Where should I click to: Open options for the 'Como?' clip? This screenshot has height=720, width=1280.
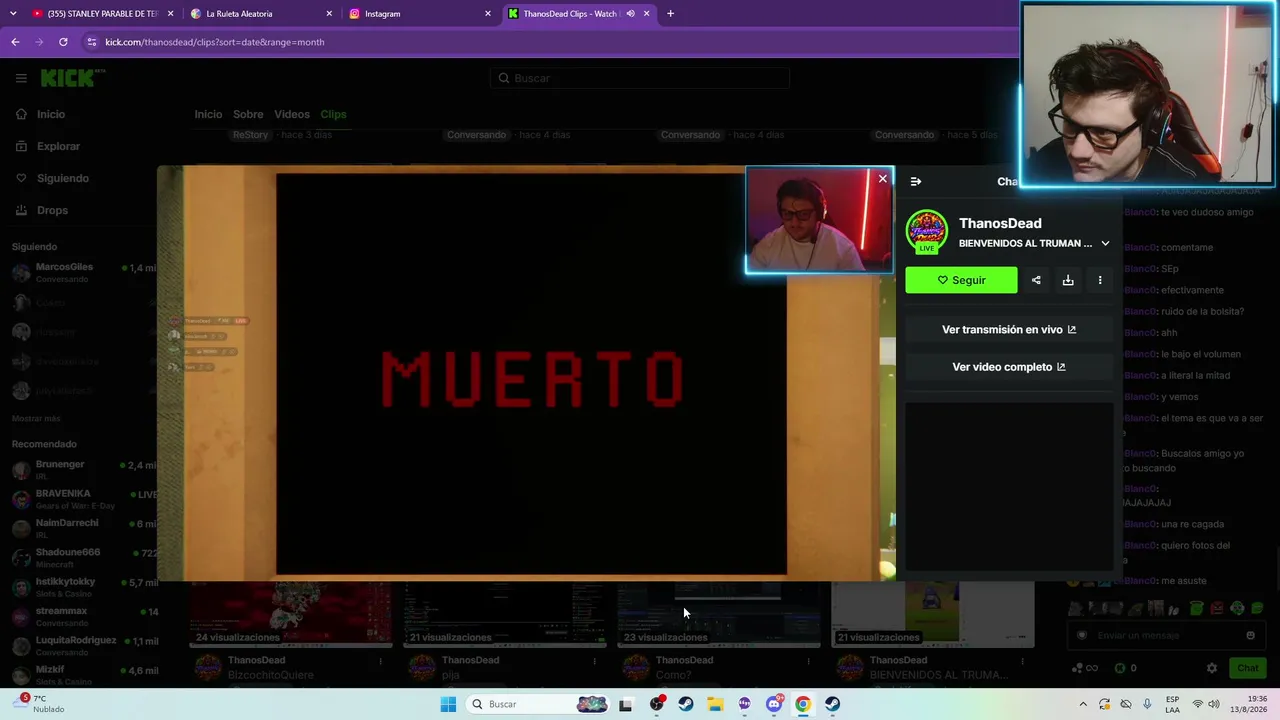[x=808, y=660]
